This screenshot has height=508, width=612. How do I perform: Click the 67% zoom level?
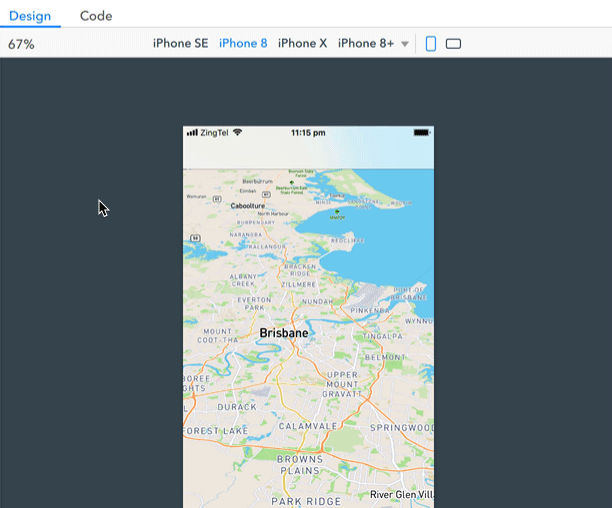[x=21, y=44]
